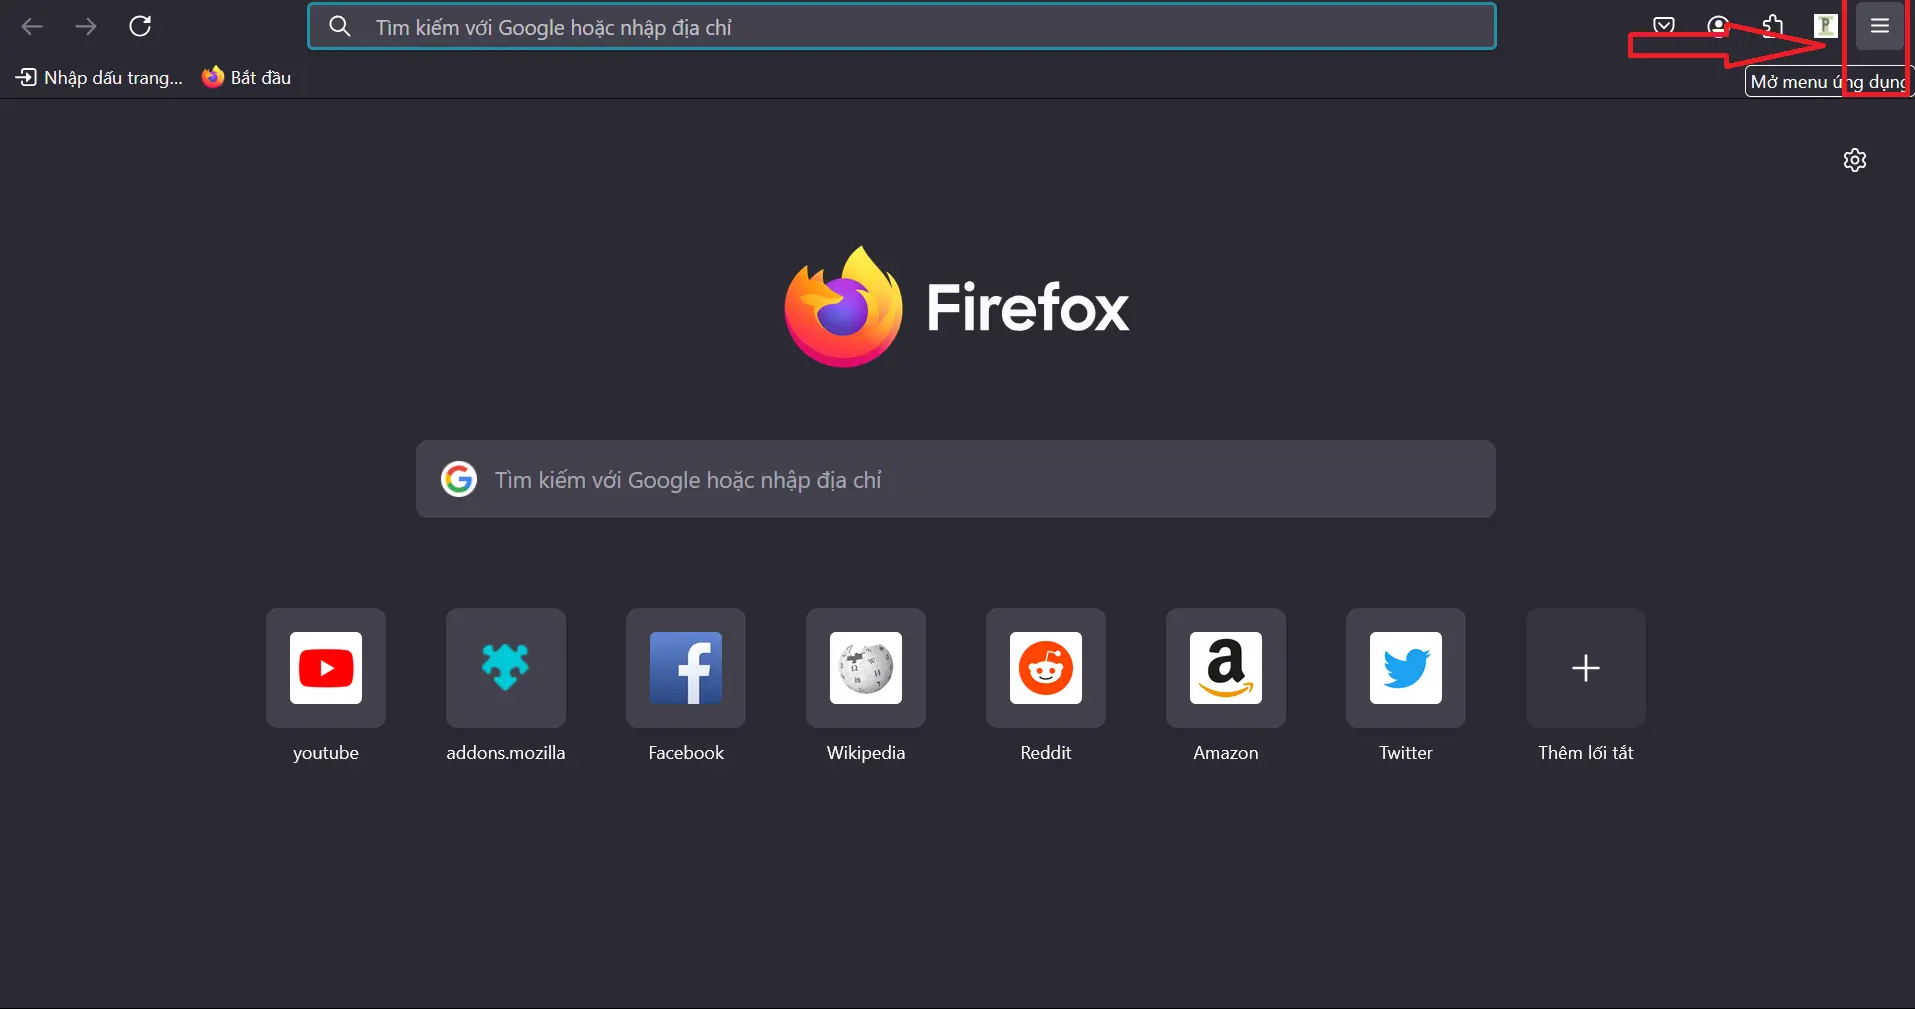Open the Extensions puzzle icon
Screen dimensions: 1915x1009
(1772, 26)
